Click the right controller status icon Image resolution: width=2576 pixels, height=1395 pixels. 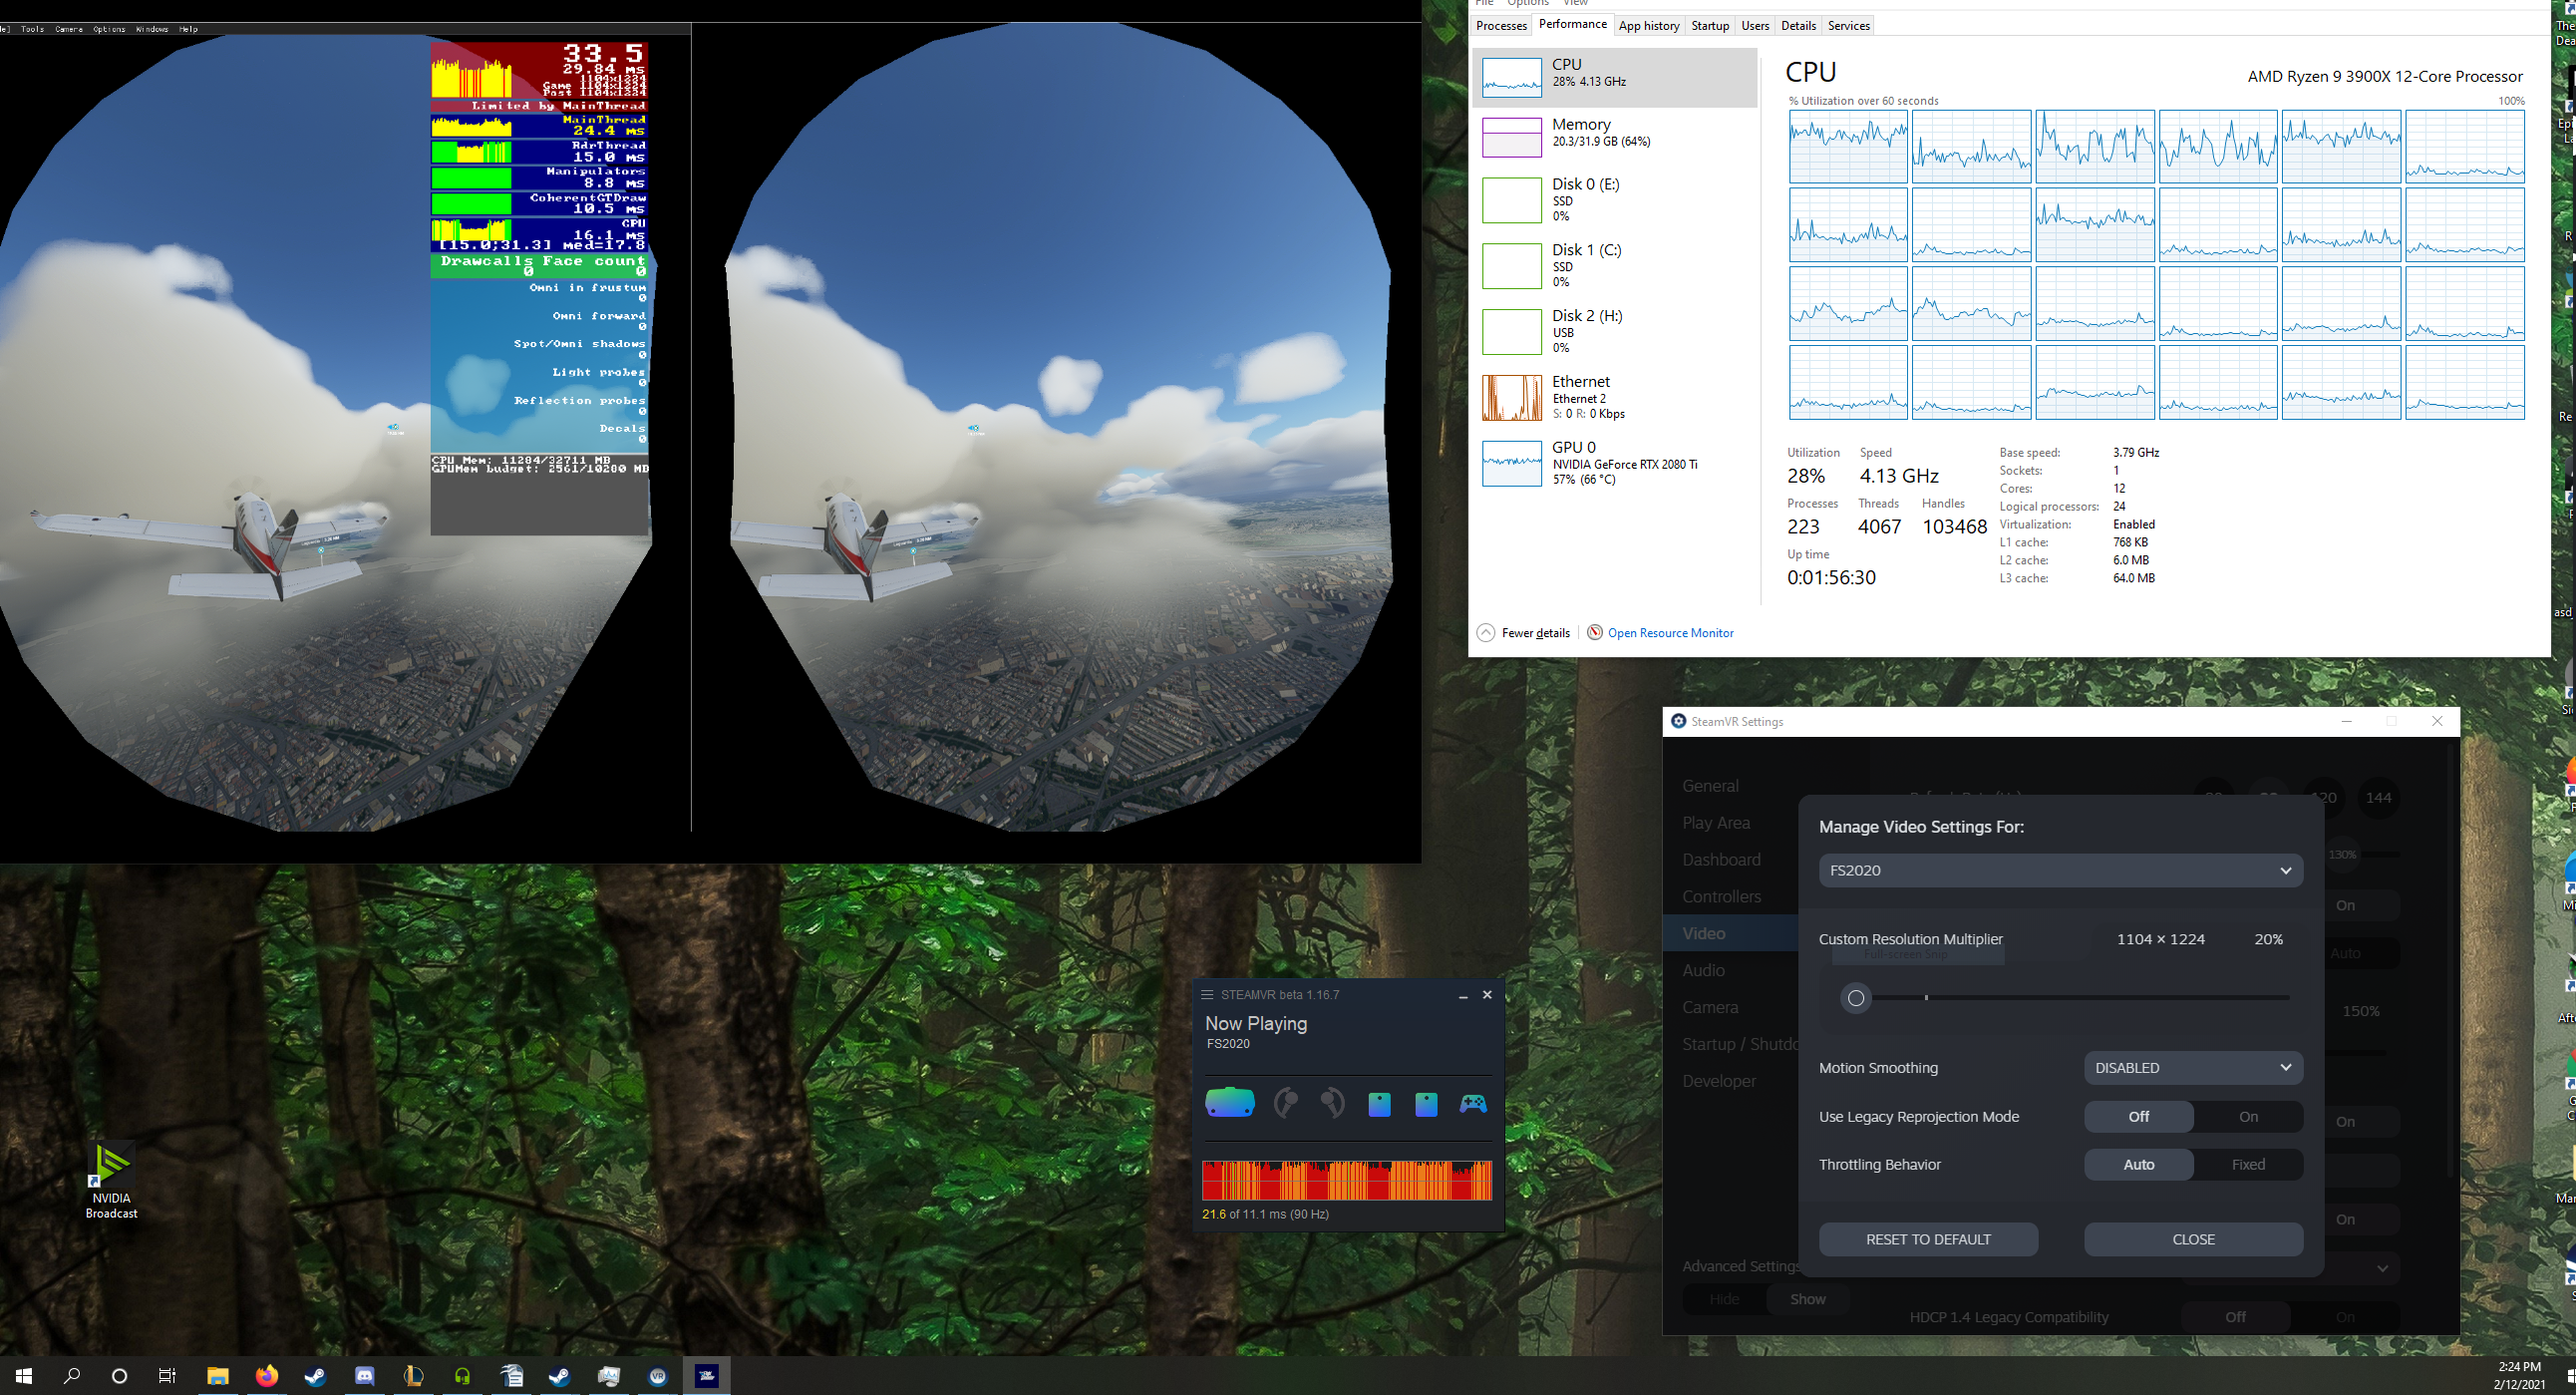pyautogui.click(x=1332, y=1103)
